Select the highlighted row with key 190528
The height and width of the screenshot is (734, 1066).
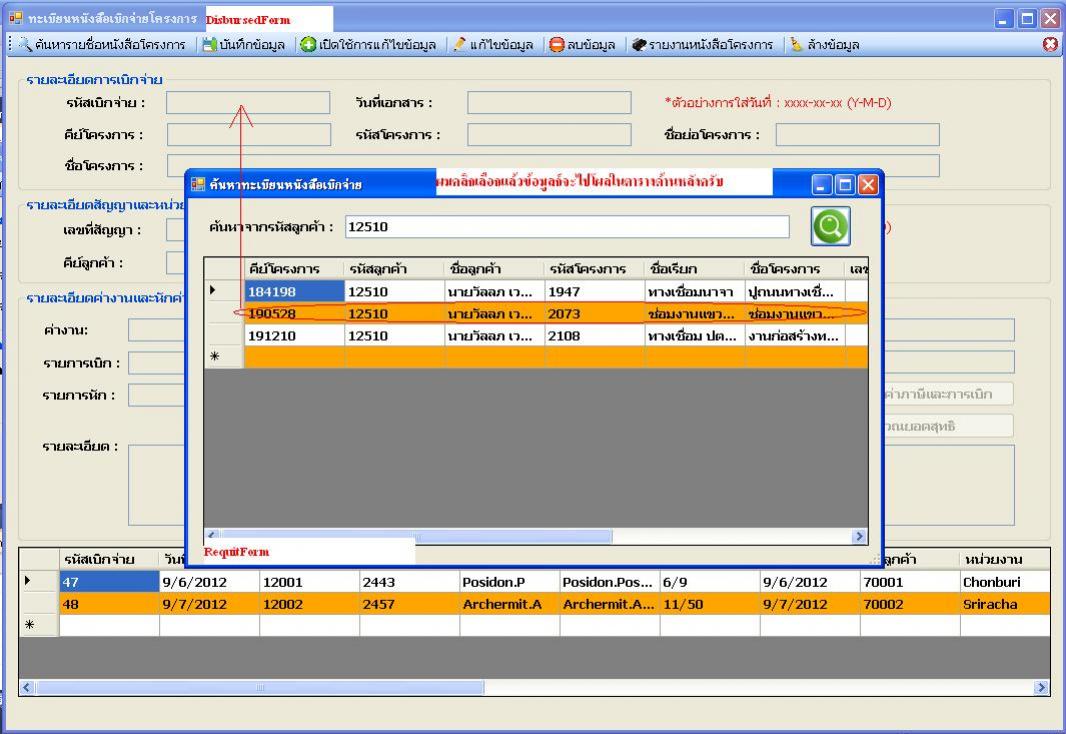coord(292,314)
